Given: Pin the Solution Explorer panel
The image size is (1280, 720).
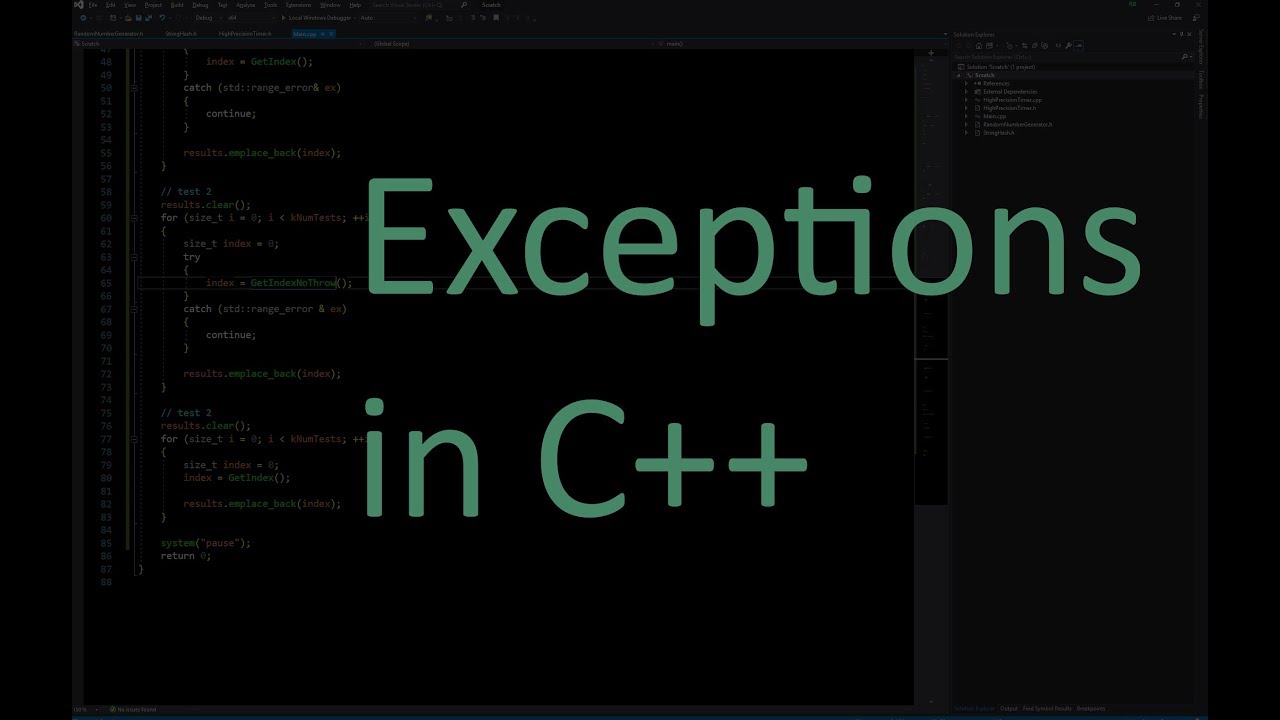Looking at the screenshot, I should click(1181, 34).
